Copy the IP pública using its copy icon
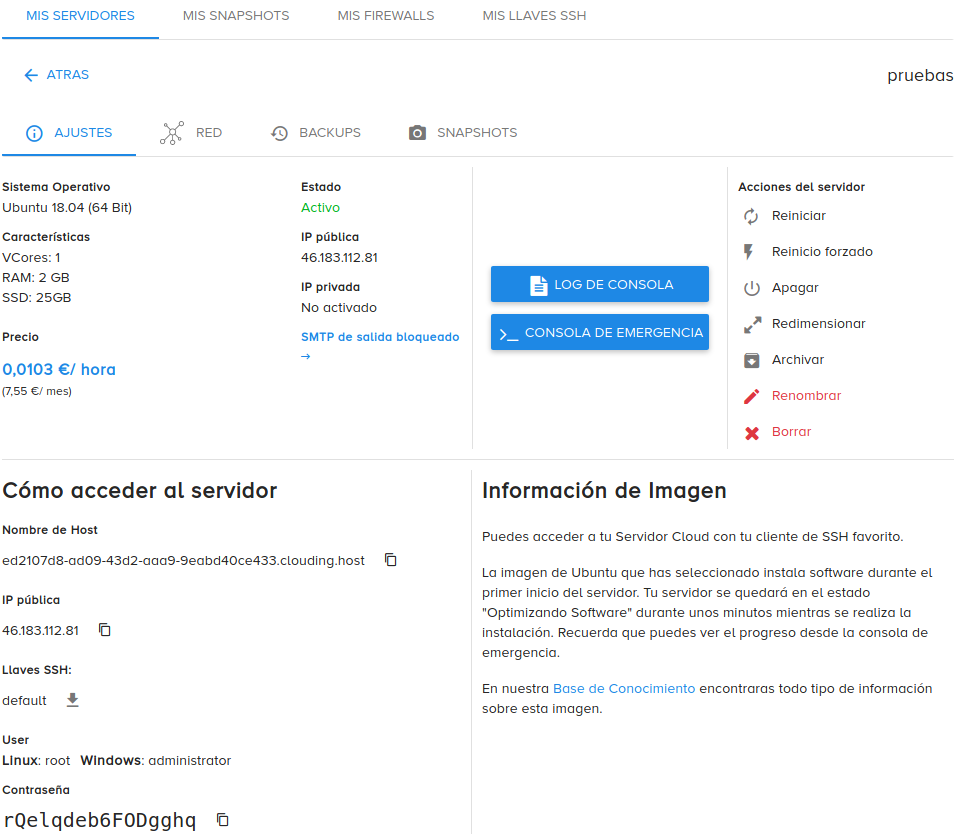961x834 pixels. pos(106,630)
